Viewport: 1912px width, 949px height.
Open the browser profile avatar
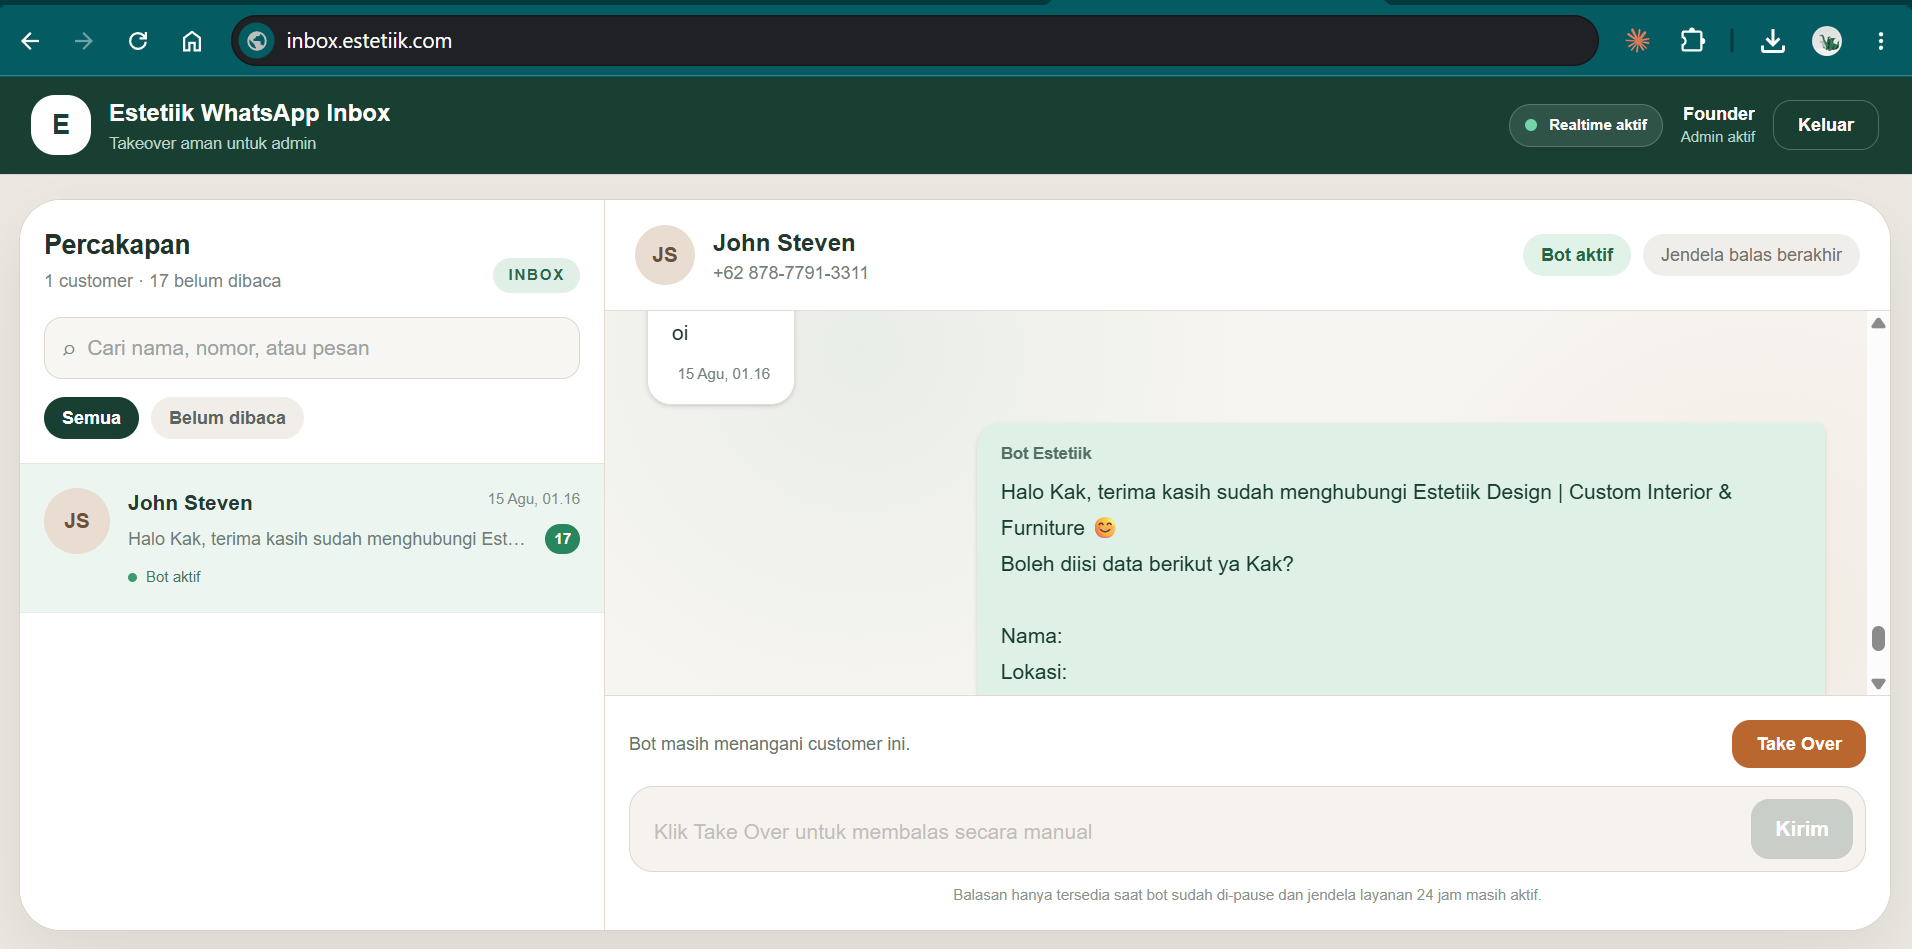(1827, 41)
